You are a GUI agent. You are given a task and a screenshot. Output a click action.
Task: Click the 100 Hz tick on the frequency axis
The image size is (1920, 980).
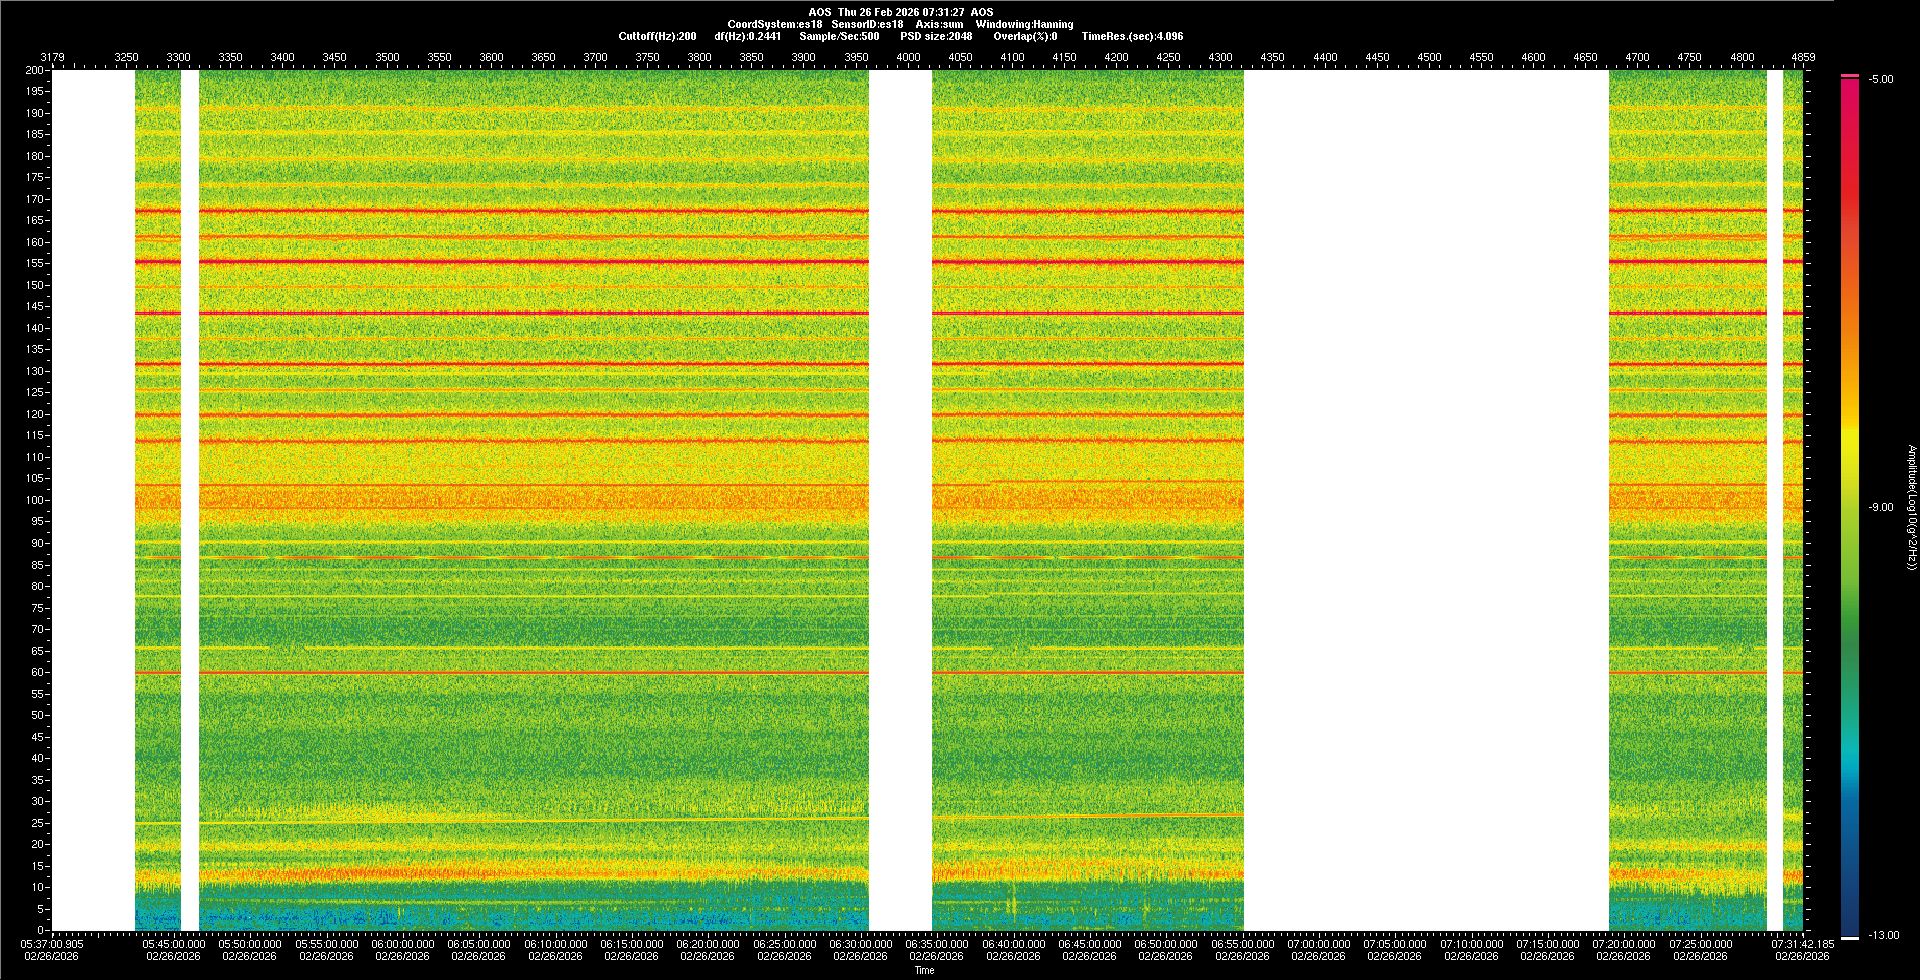pyautogui.click(x=35, y=500)
